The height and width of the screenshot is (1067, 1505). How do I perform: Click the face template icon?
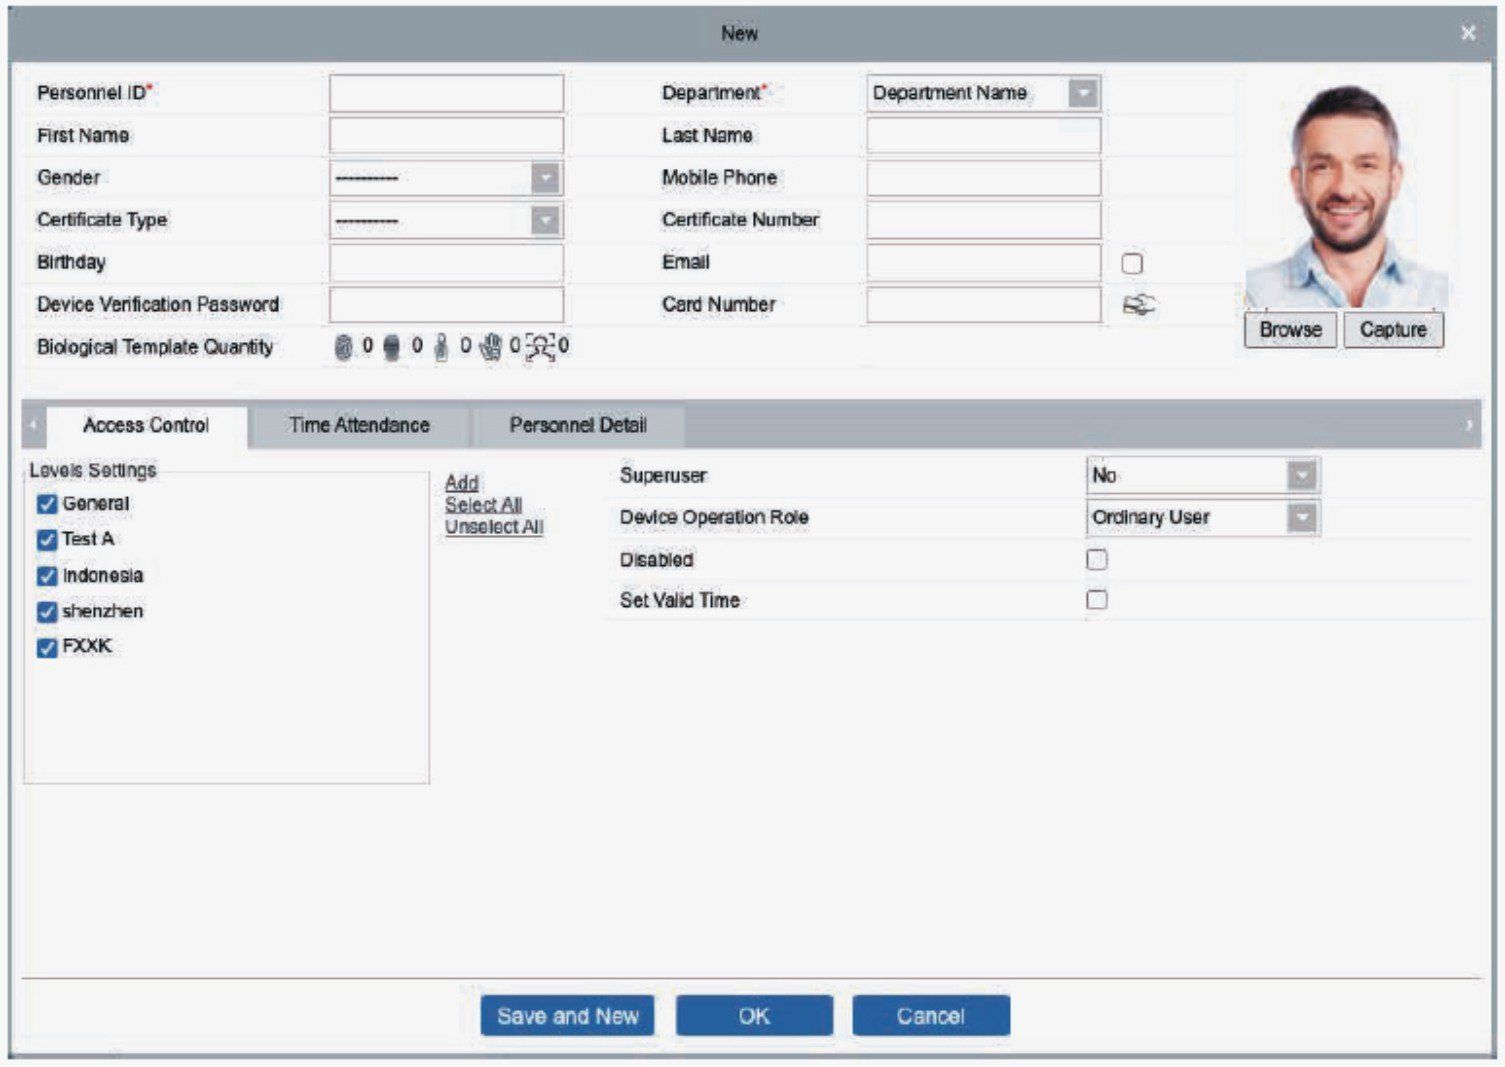tap(392, 347)
